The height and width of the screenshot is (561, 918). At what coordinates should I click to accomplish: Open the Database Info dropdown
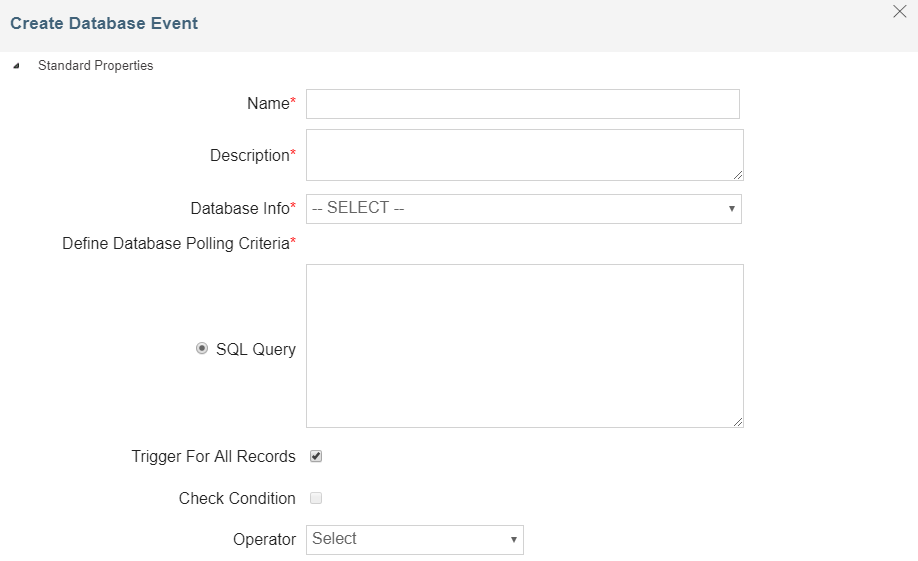tap(523, 208)
